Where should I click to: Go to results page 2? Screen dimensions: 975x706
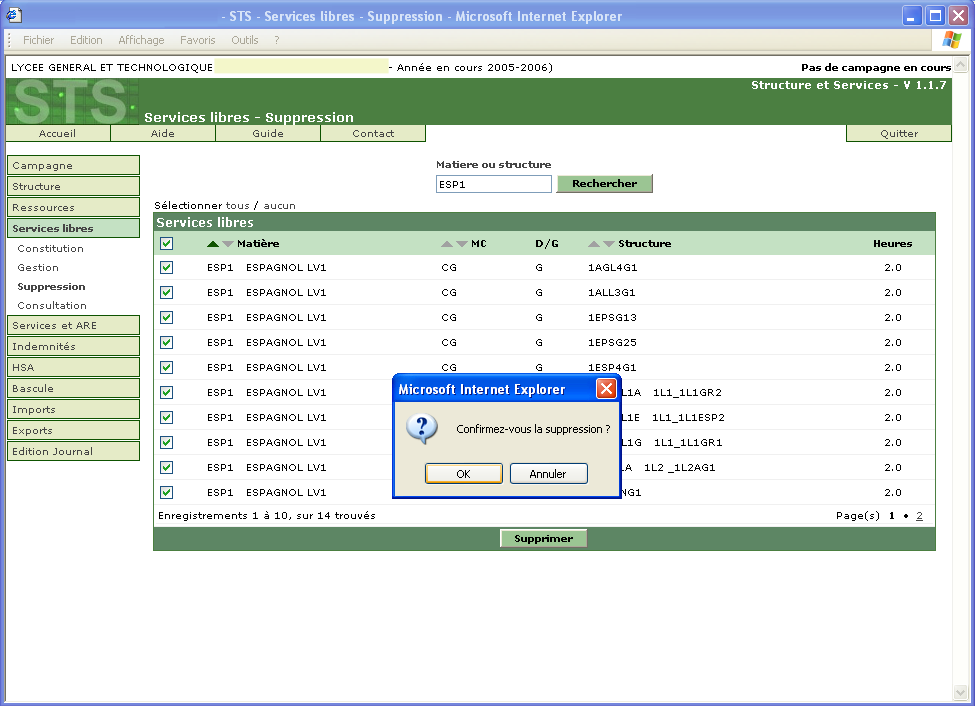[919, 516]
